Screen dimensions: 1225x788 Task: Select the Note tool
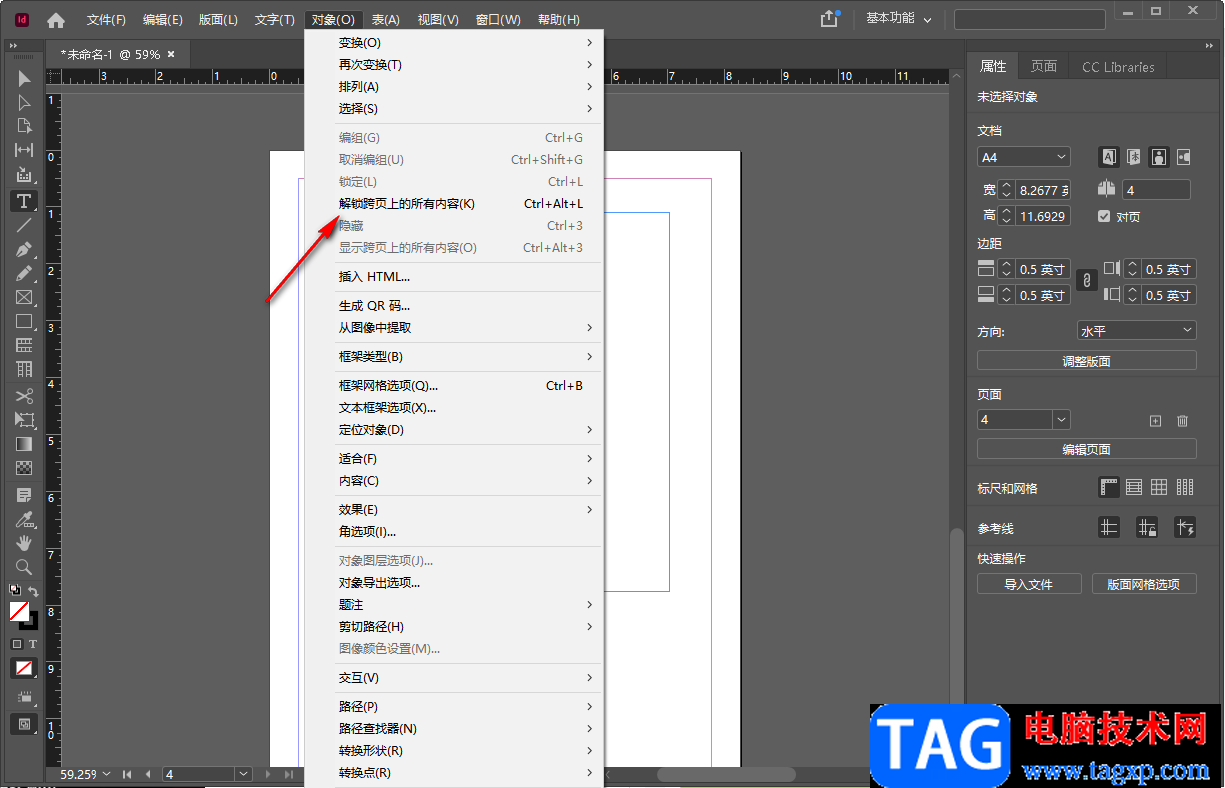tap(24, 495)
